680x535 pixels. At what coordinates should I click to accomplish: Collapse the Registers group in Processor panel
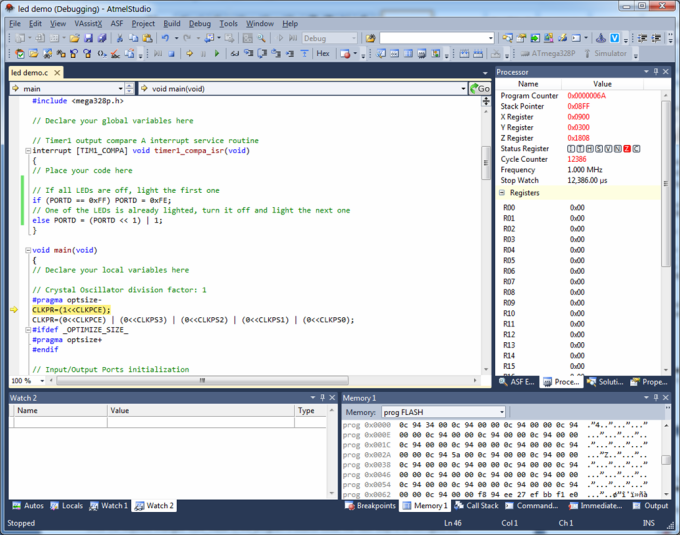pos(502,192)
